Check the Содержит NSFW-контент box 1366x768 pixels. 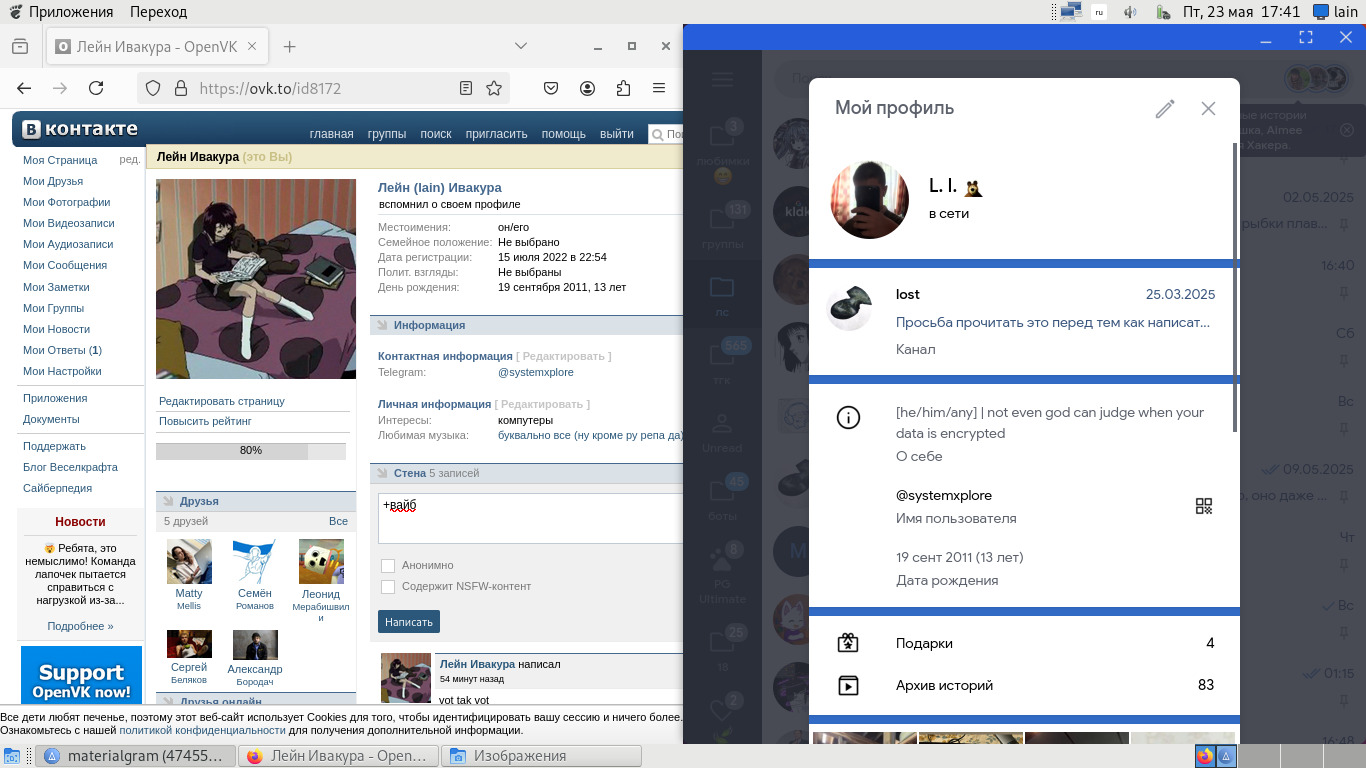tap(388, 587)
